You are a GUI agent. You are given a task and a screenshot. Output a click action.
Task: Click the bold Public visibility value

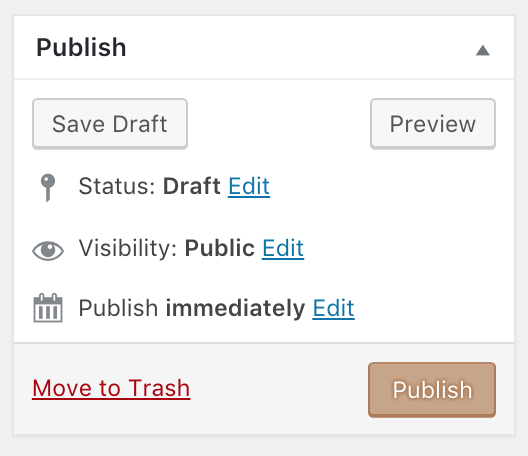pyautogui.click(x=220, y=248)
